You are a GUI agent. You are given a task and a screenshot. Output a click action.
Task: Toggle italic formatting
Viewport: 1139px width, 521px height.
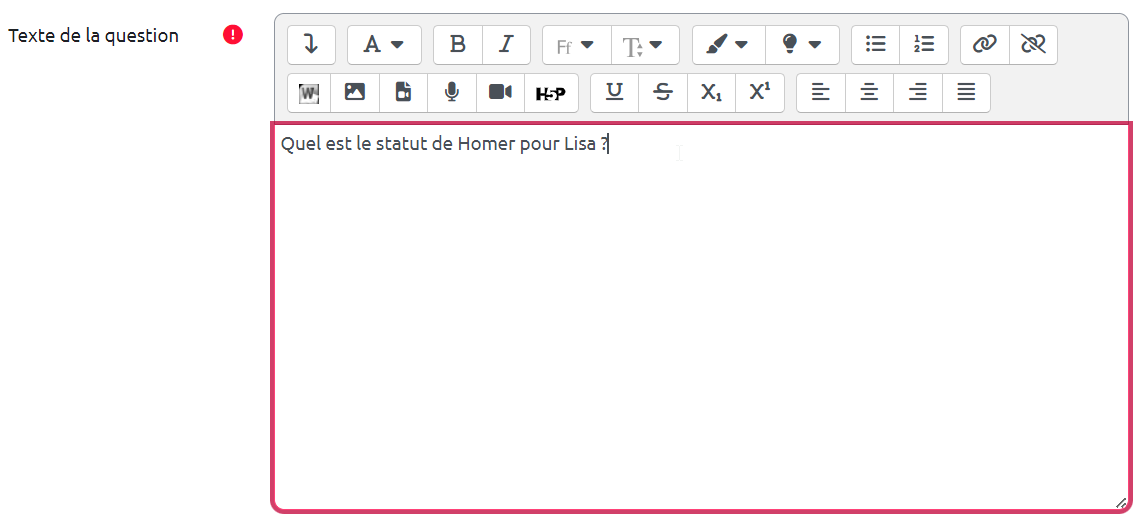click(507, 45)
